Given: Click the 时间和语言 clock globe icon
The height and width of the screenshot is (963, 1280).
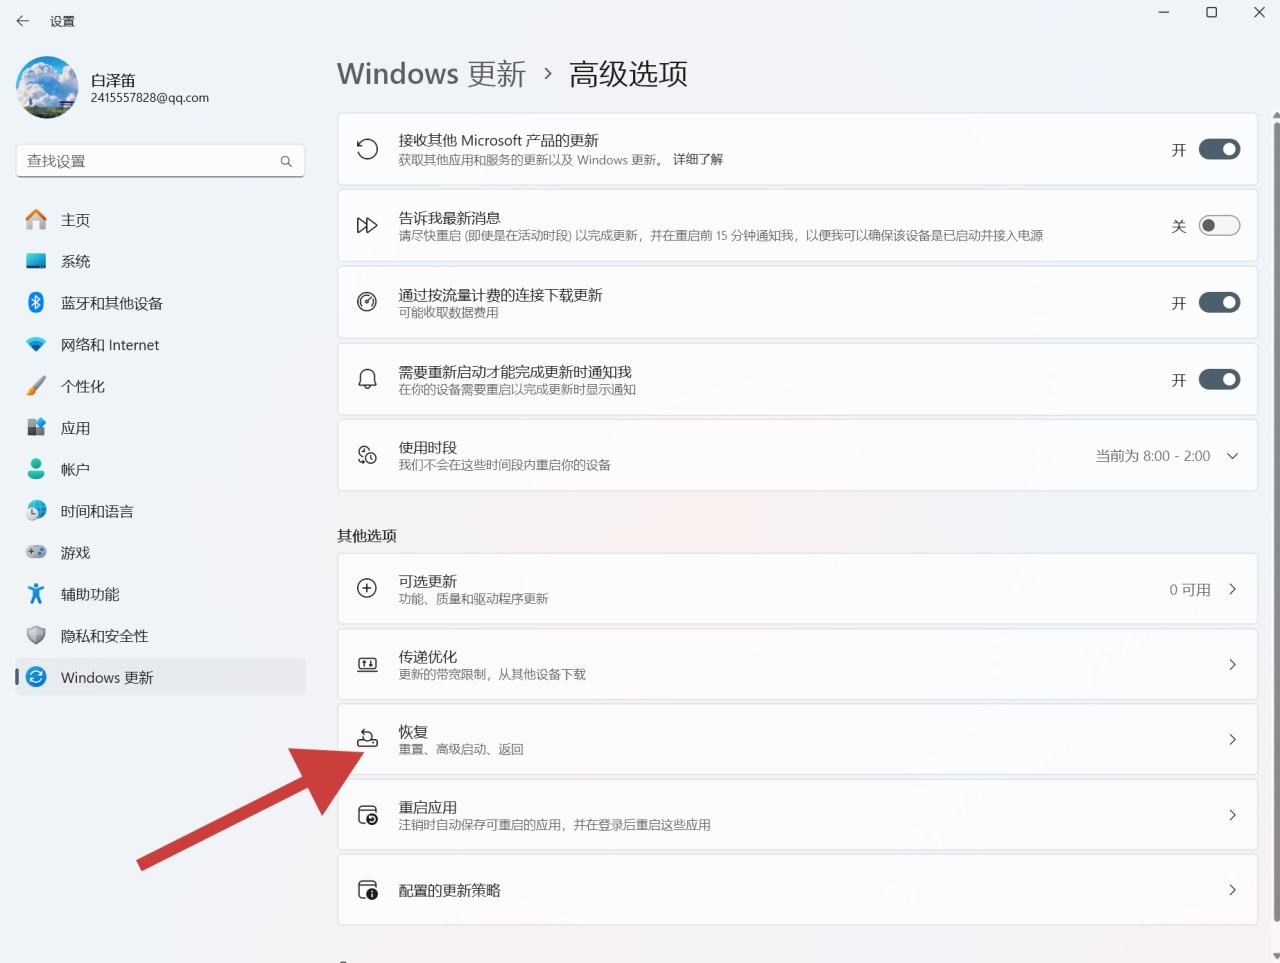Looking at the screenshot, I should (36, 511).
